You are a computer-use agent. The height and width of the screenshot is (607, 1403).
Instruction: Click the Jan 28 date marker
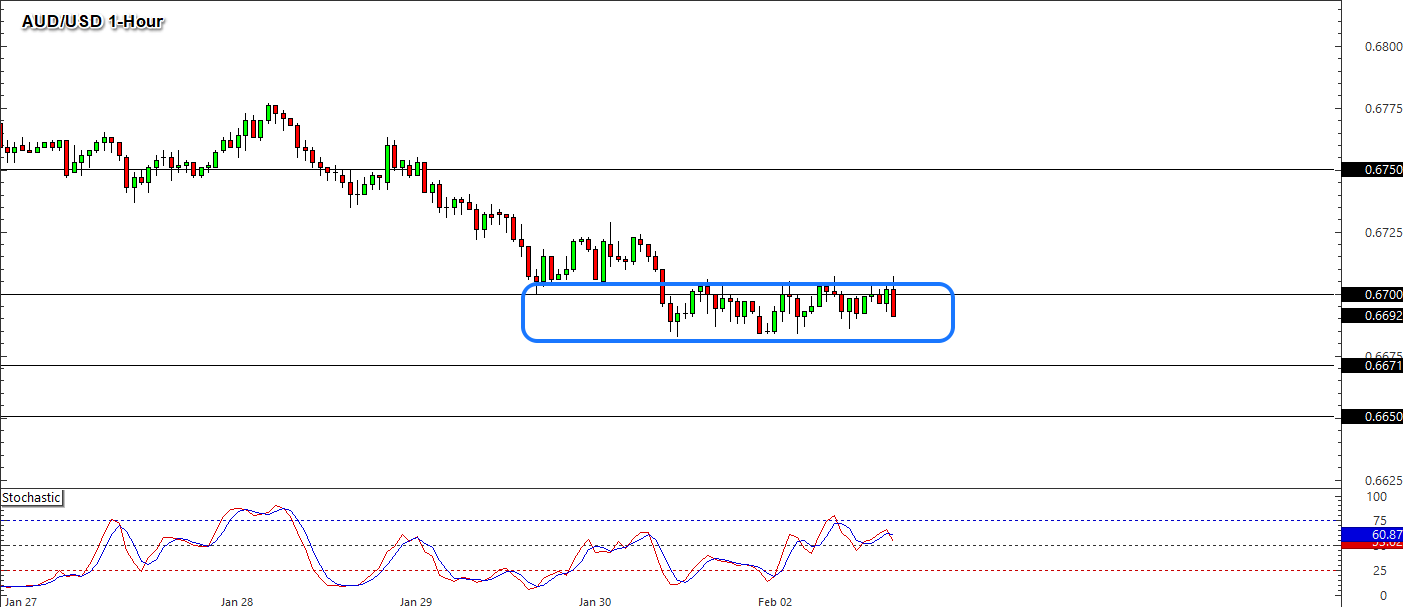[x=237, y=601]
